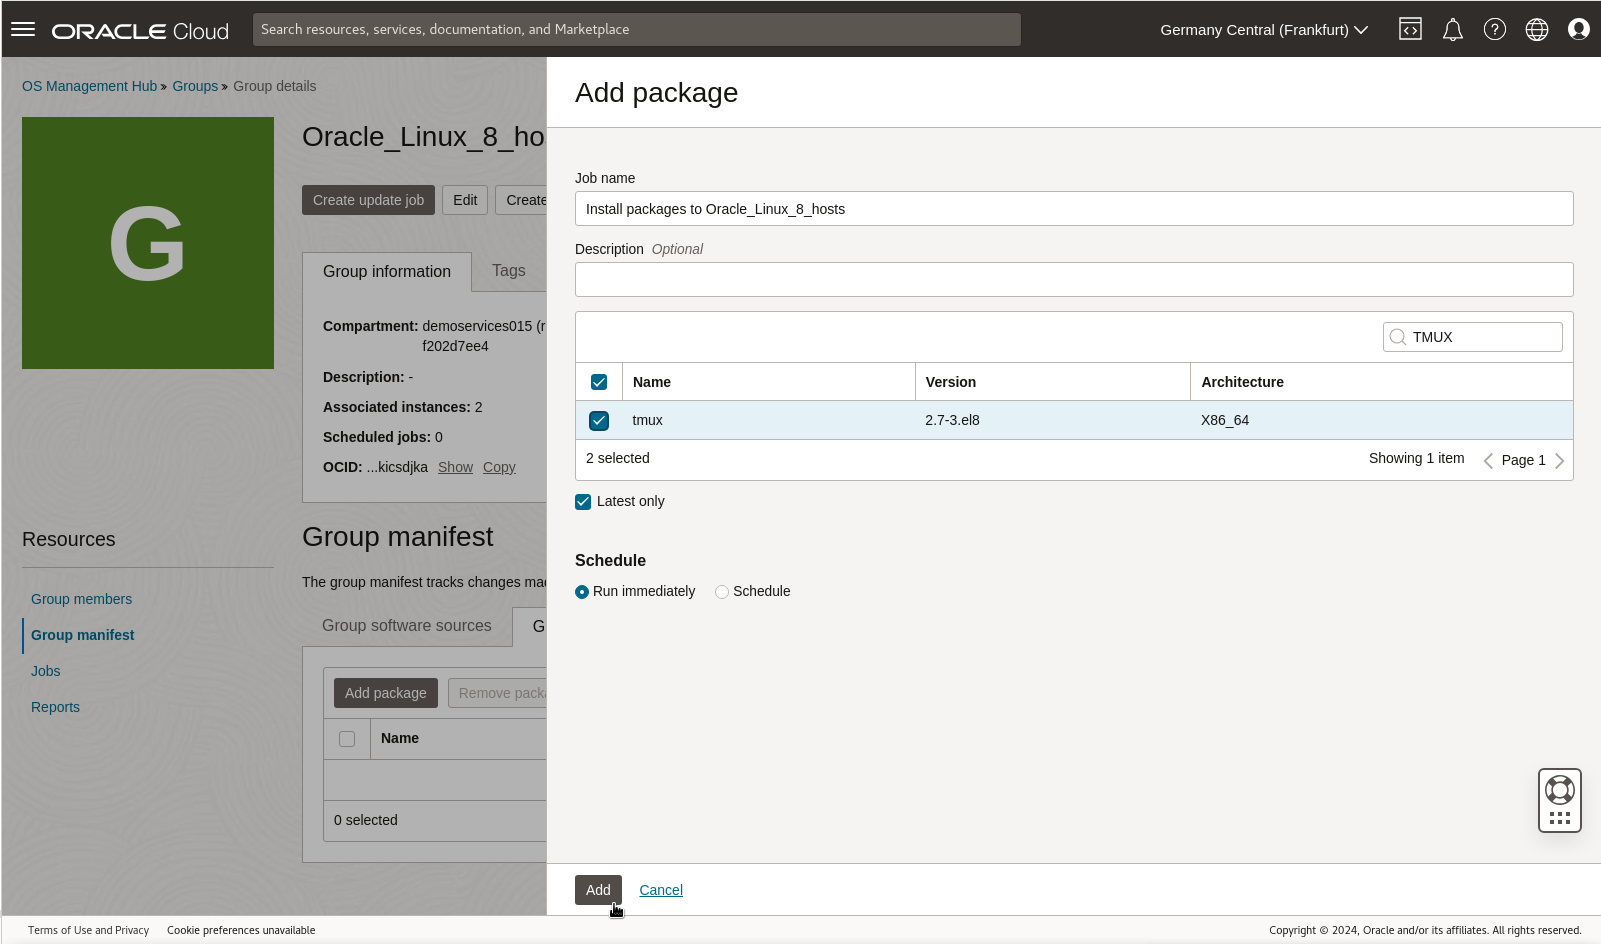This screenshot has height=944, width=1601.
Task: Open the support lifebuoy widget
Action: tap(1559, 791)
